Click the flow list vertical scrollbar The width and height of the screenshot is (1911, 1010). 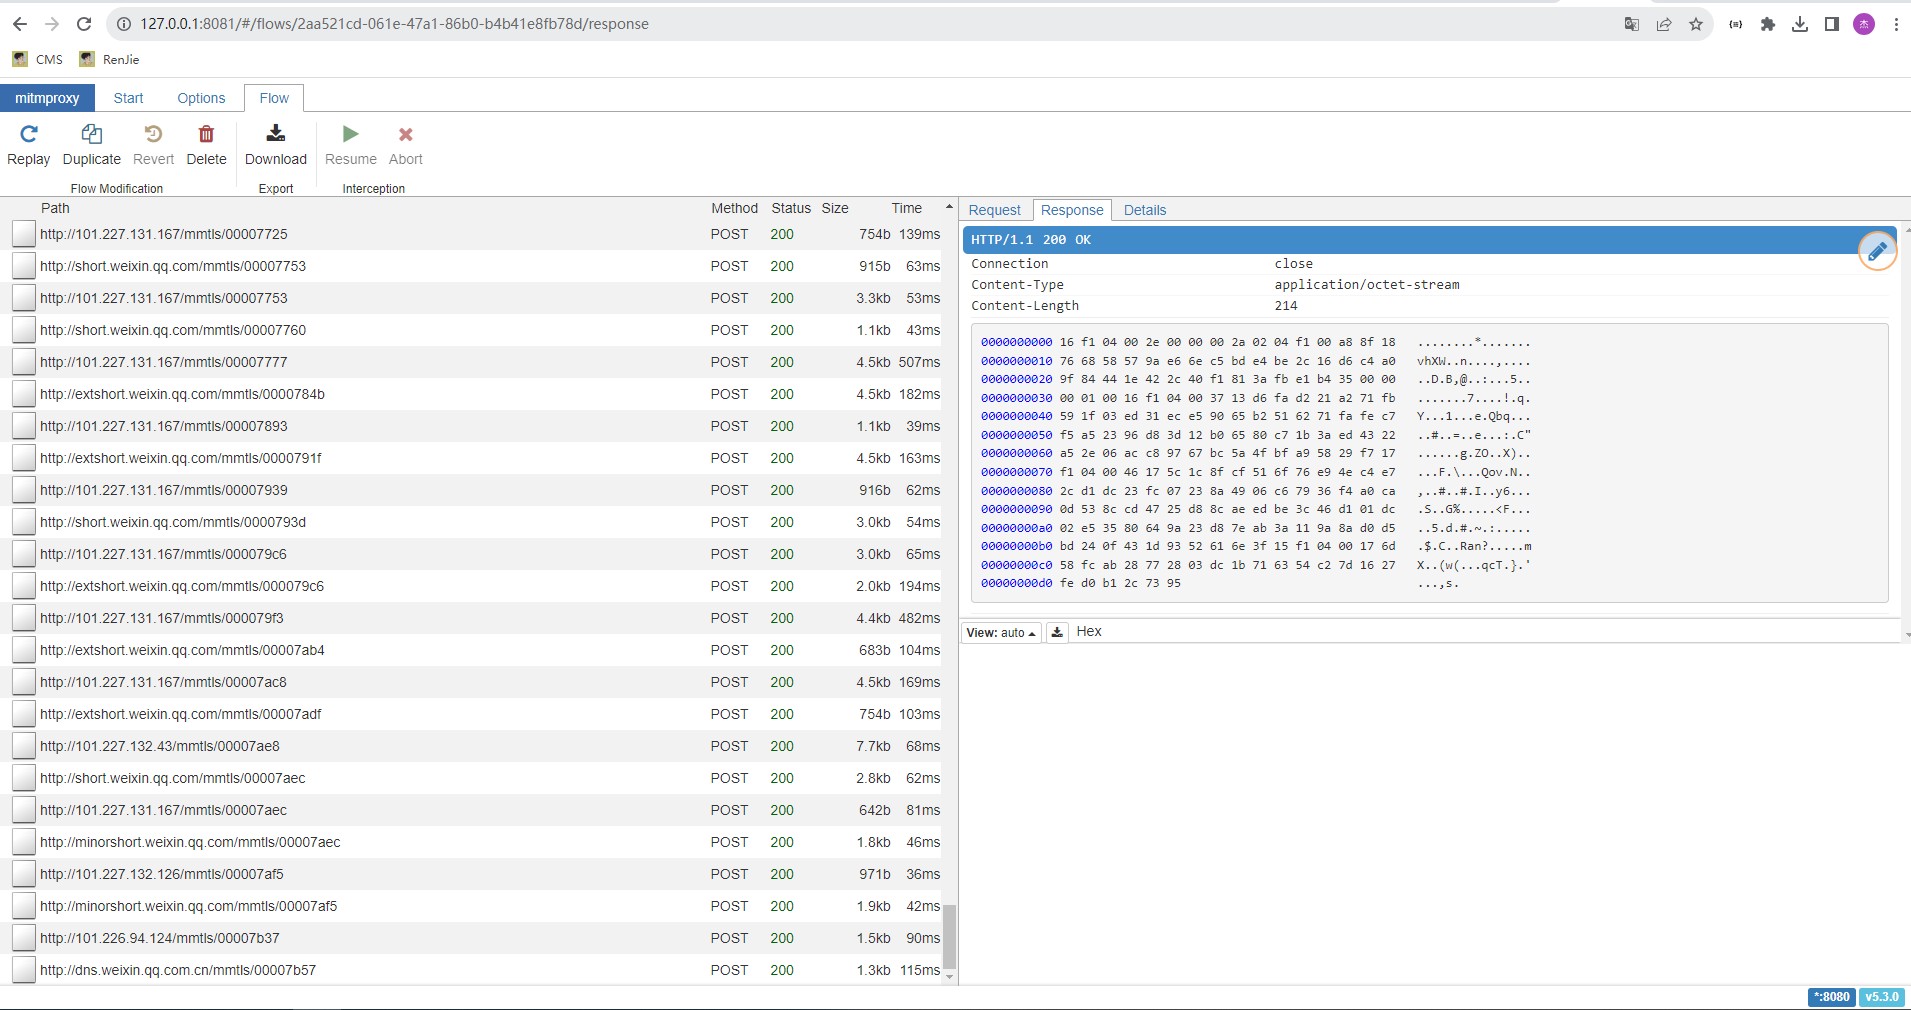(949, 936)
